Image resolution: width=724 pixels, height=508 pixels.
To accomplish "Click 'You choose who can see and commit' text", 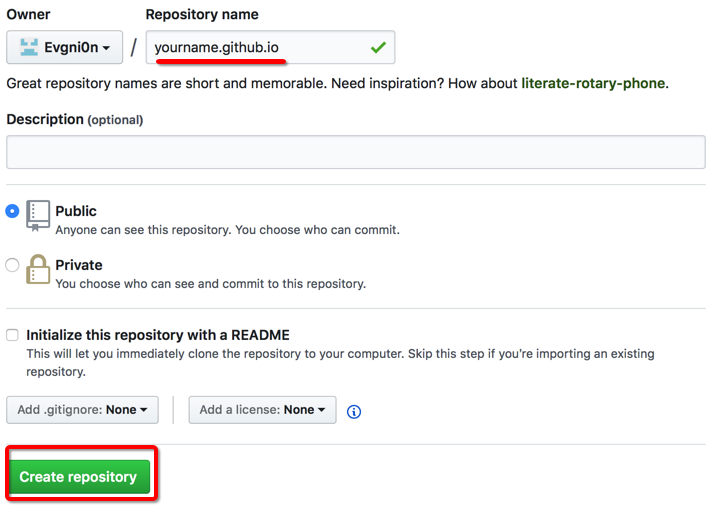I will 211,284.
